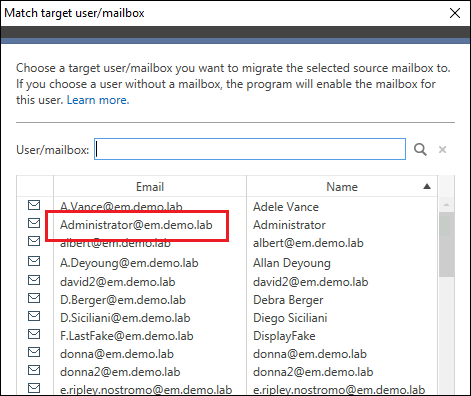This screenshot has width=471, height=396.
Task: Click the mailbox icon for Administrator row
Action: click(x=34, y=223)
